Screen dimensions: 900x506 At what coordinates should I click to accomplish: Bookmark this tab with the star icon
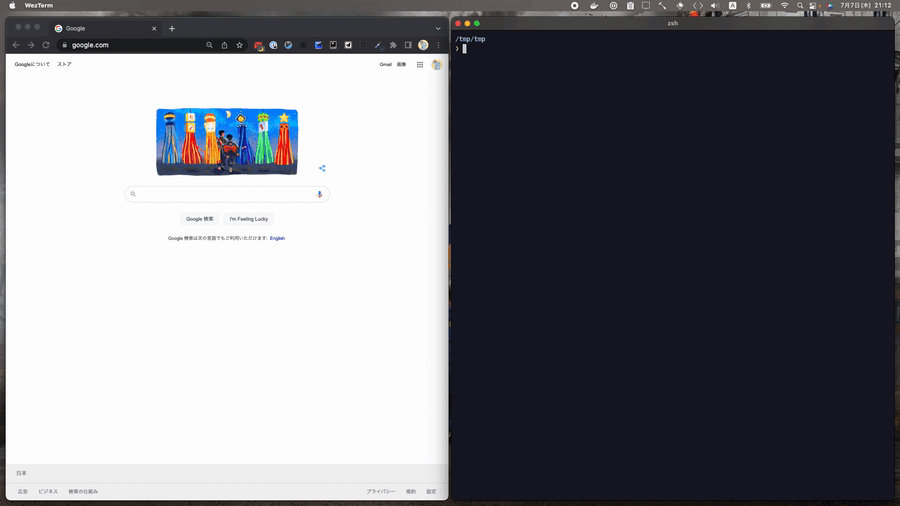tap(239, 45)
